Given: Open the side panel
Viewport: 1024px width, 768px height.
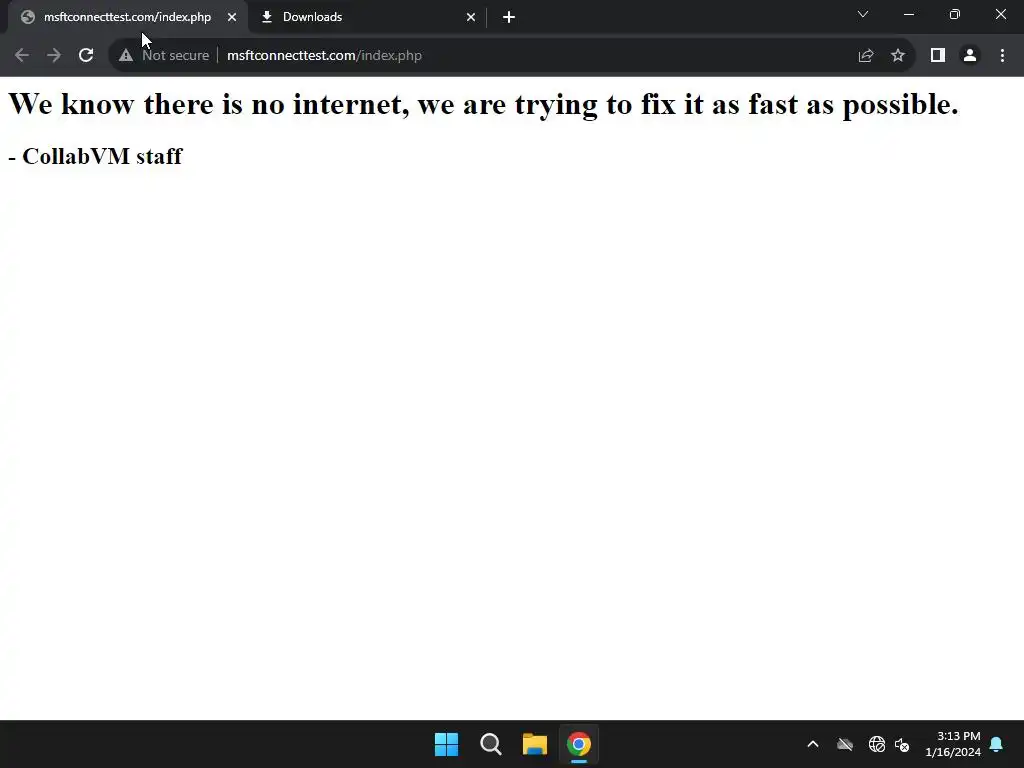Looking at the screenshot, I should [938, 56].
